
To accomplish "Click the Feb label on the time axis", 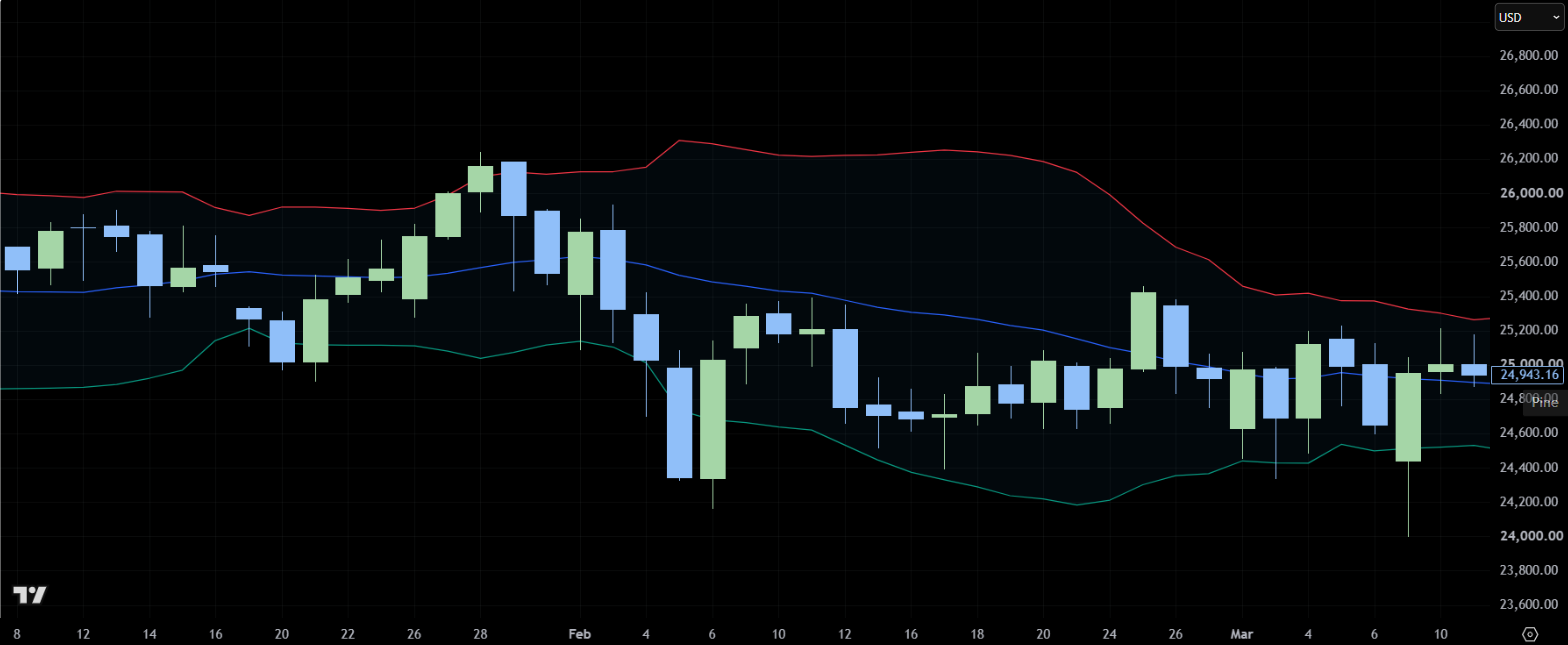I will coord(579,634).
